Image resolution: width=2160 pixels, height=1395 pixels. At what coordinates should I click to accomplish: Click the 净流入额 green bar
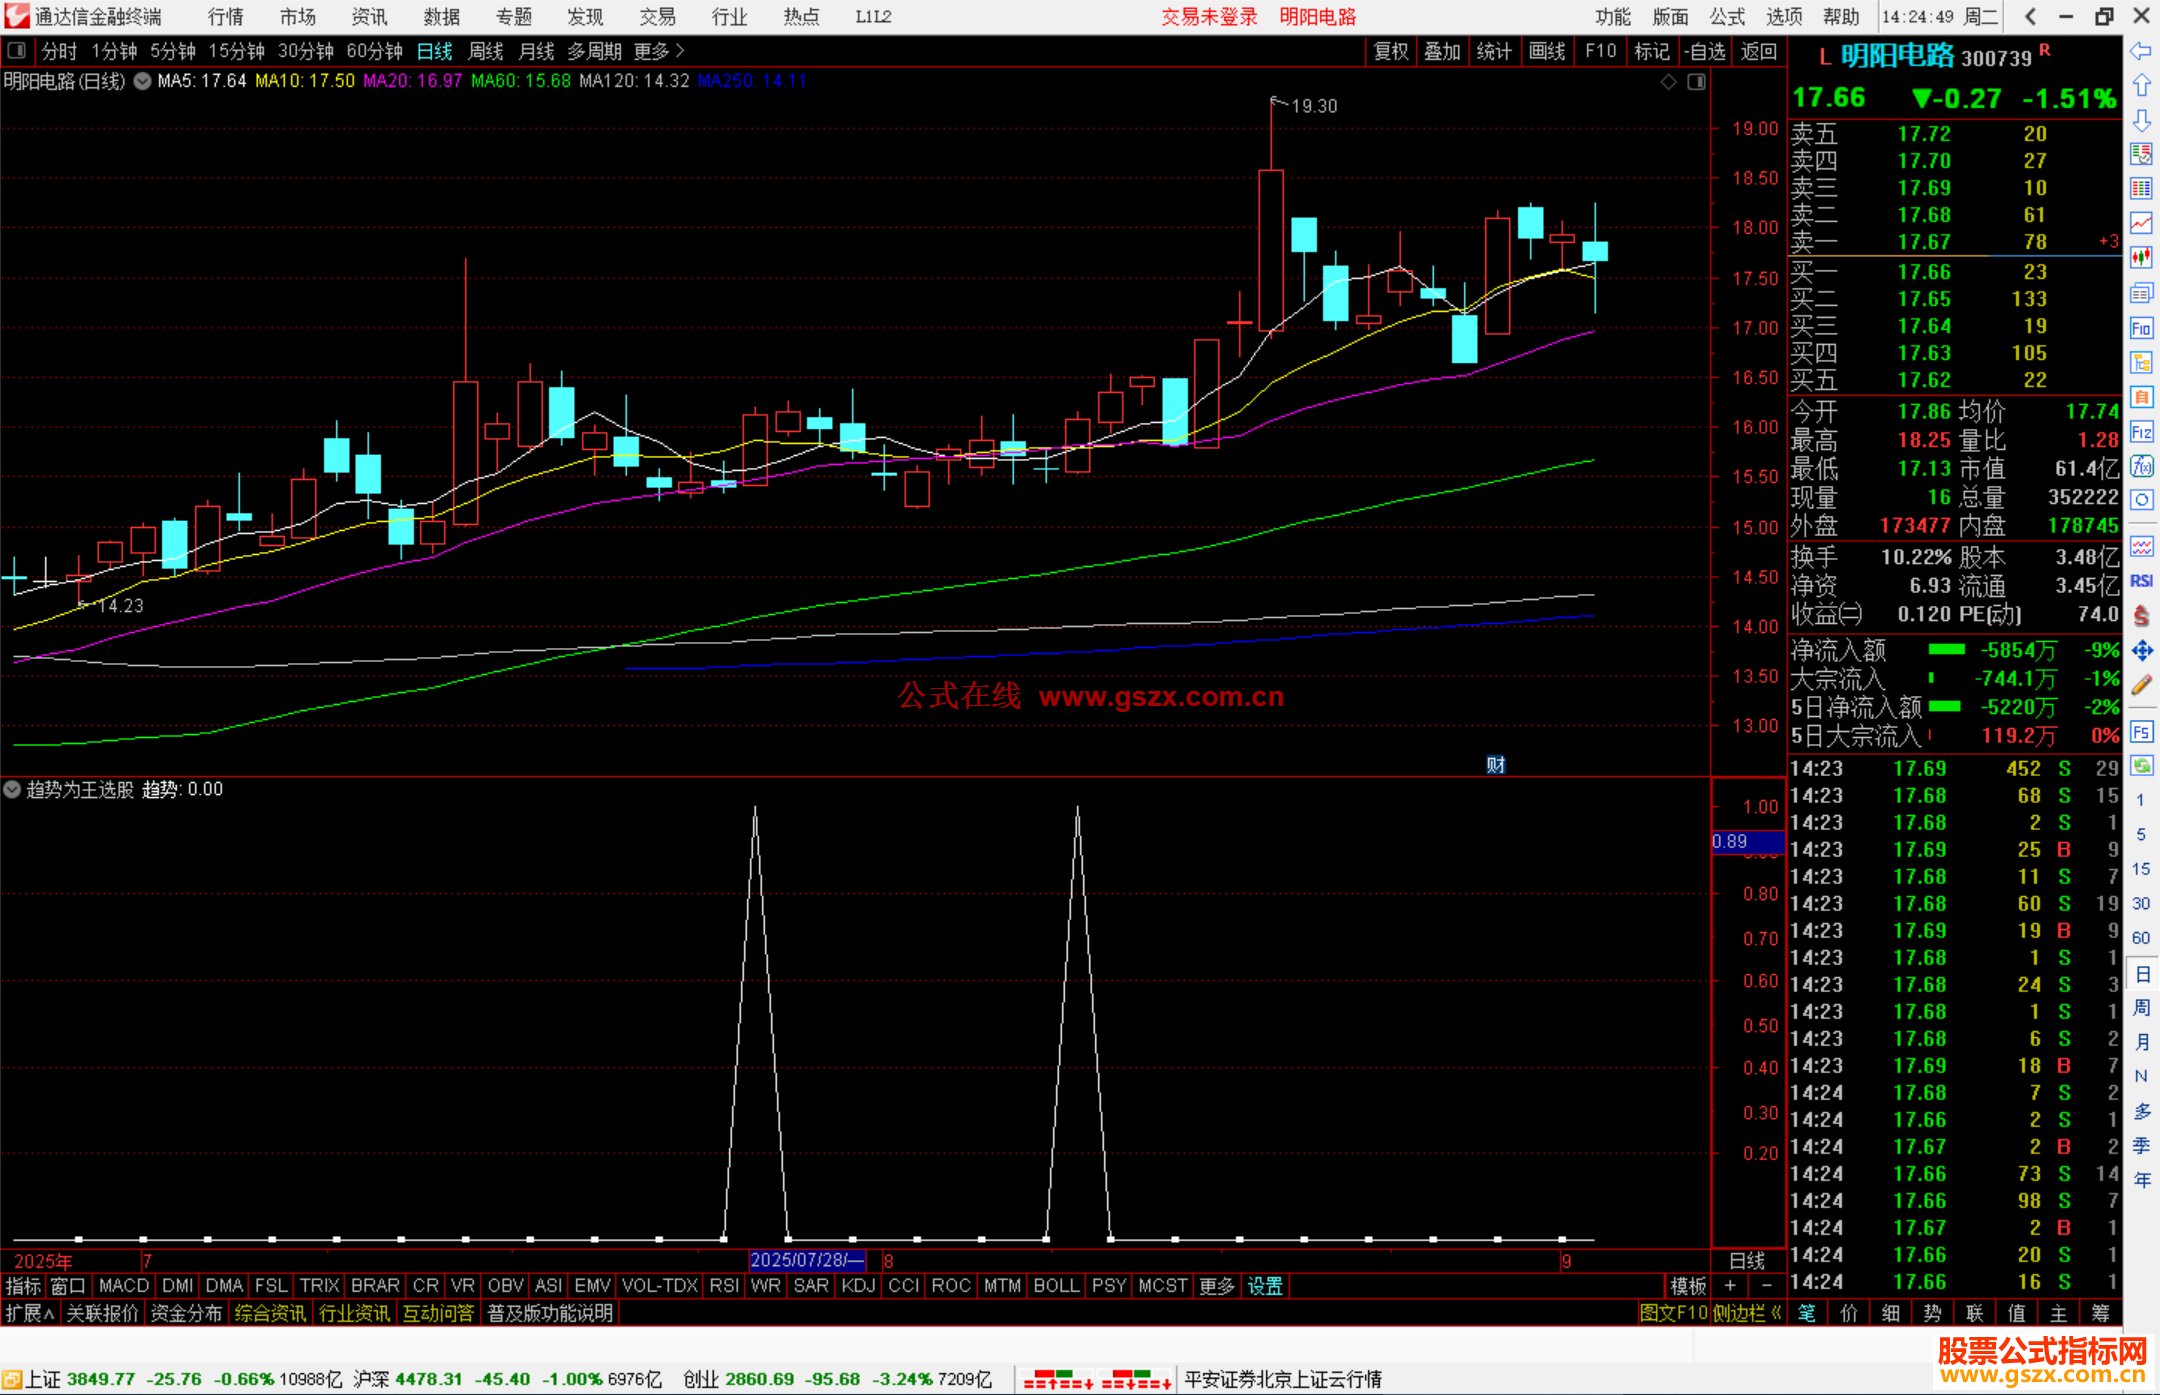(1946, 650)
